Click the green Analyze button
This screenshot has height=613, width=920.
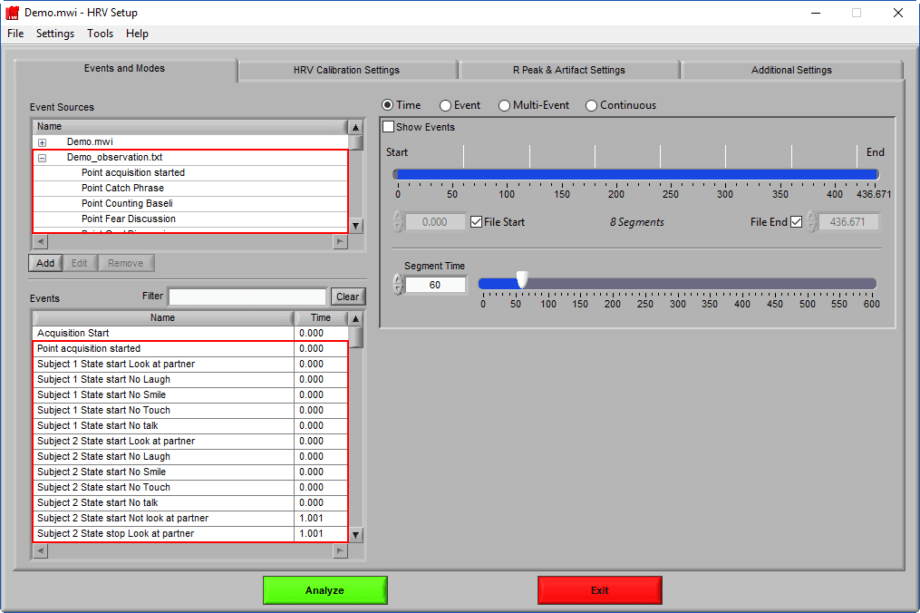[x=325, y=590]
